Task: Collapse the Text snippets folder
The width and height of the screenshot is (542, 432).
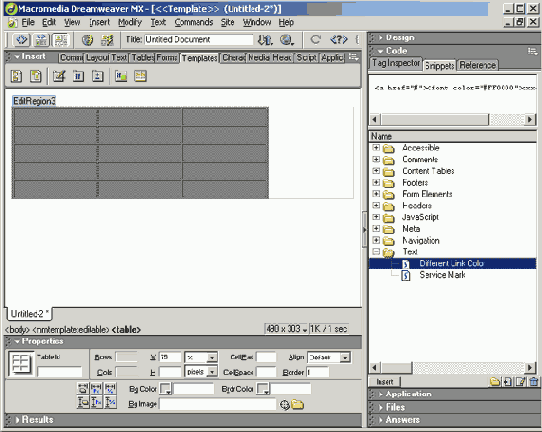Action: click(x=376, y=252)
